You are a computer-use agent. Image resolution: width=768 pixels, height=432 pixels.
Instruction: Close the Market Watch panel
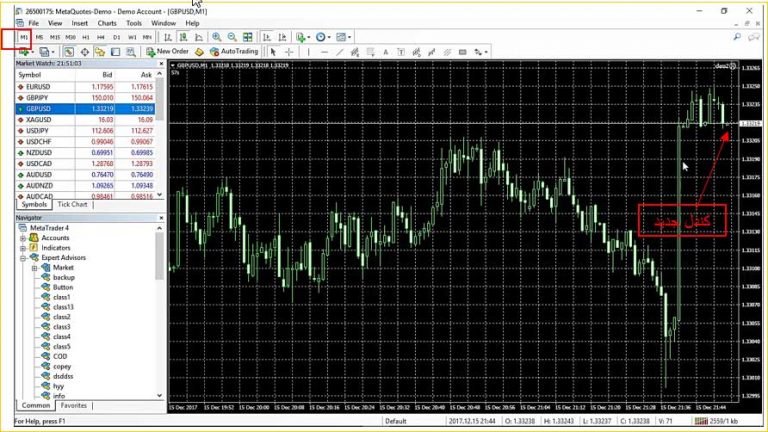tap(161, 64)
